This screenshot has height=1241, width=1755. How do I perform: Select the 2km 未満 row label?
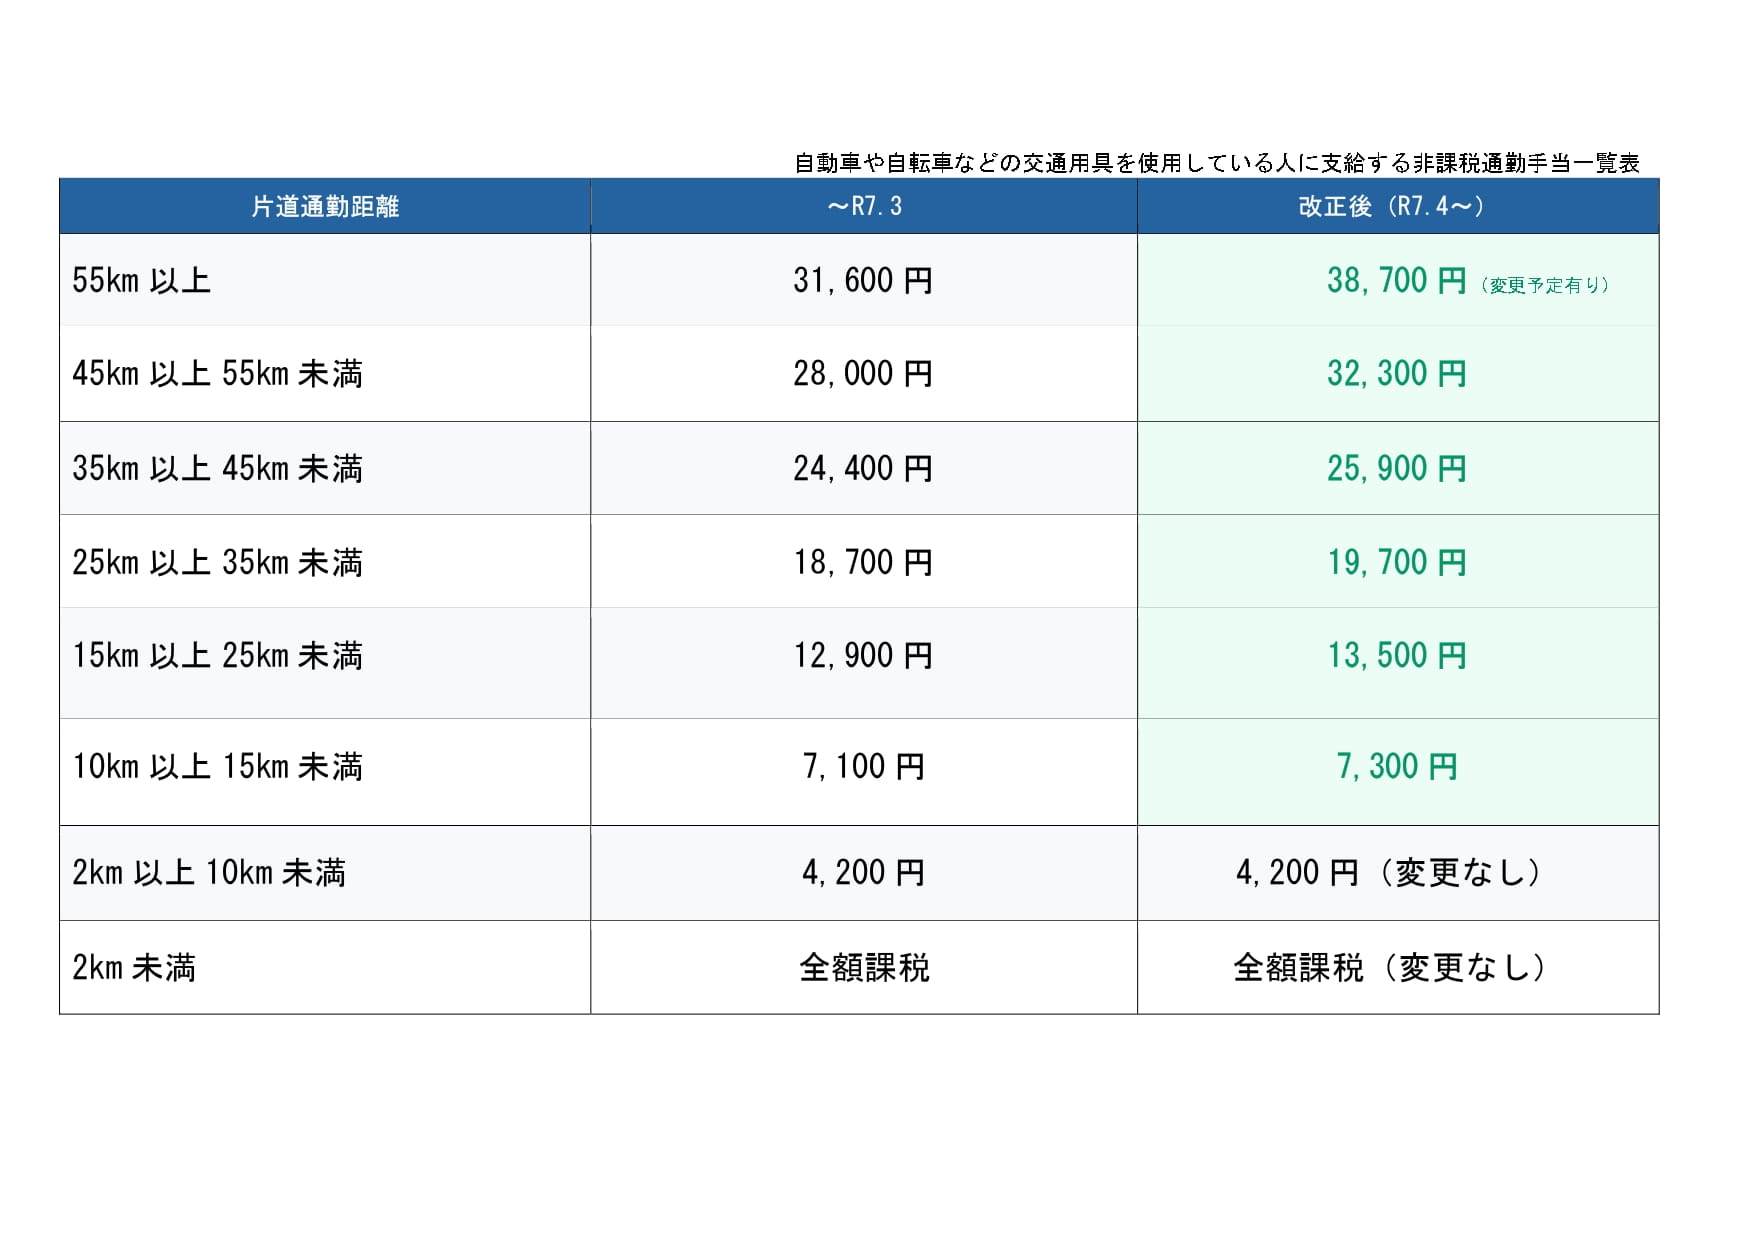click(134, 968)
